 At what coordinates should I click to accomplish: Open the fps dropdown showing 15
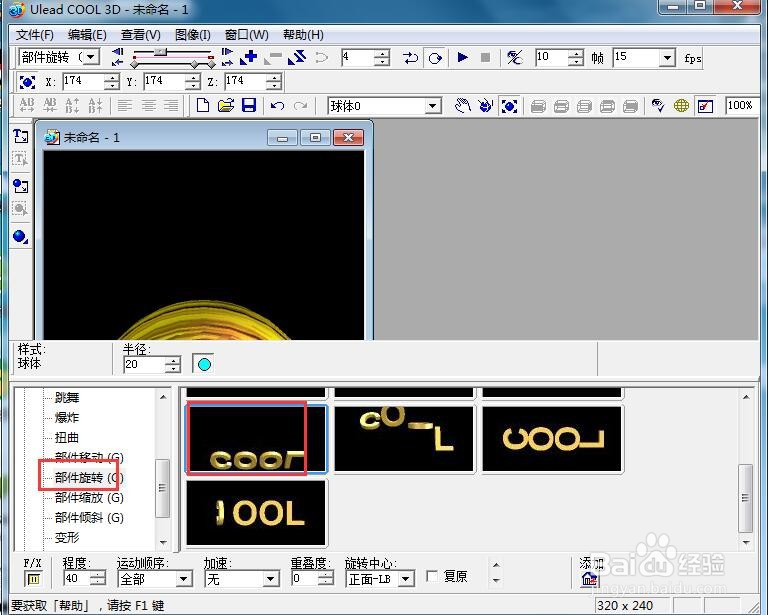pos(667,58)
